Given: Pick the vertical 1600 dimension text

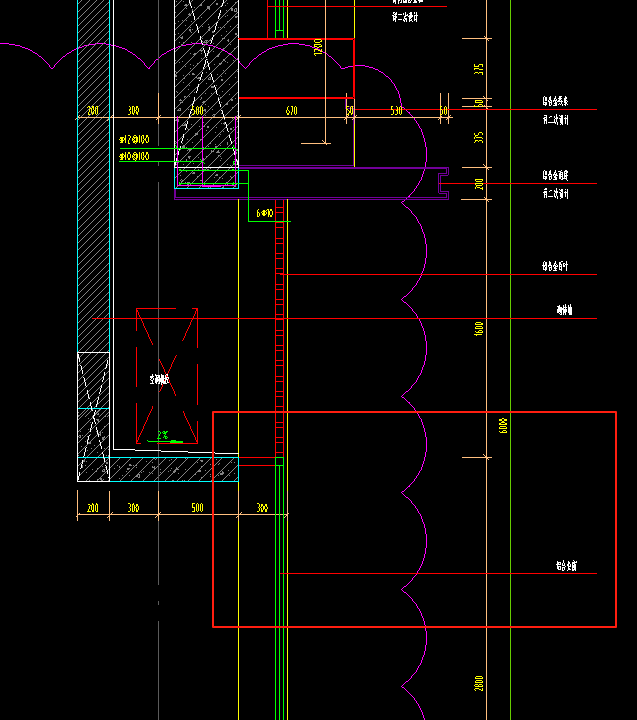Looking at the screenshot, I should point(479,329).
